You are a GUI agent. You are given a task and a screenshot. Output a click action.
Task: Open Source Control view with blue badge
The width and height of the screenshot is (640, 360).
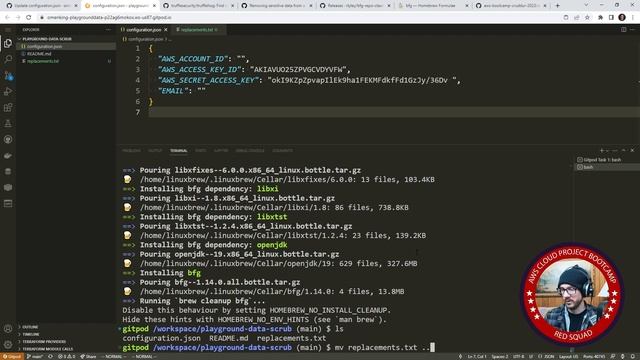pyautogui.click(x=8, y=76)
